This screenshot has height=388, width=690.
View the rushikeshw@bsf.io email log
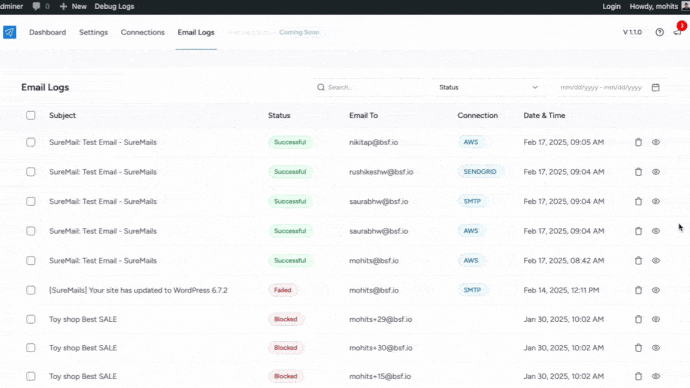pos(656,172)
